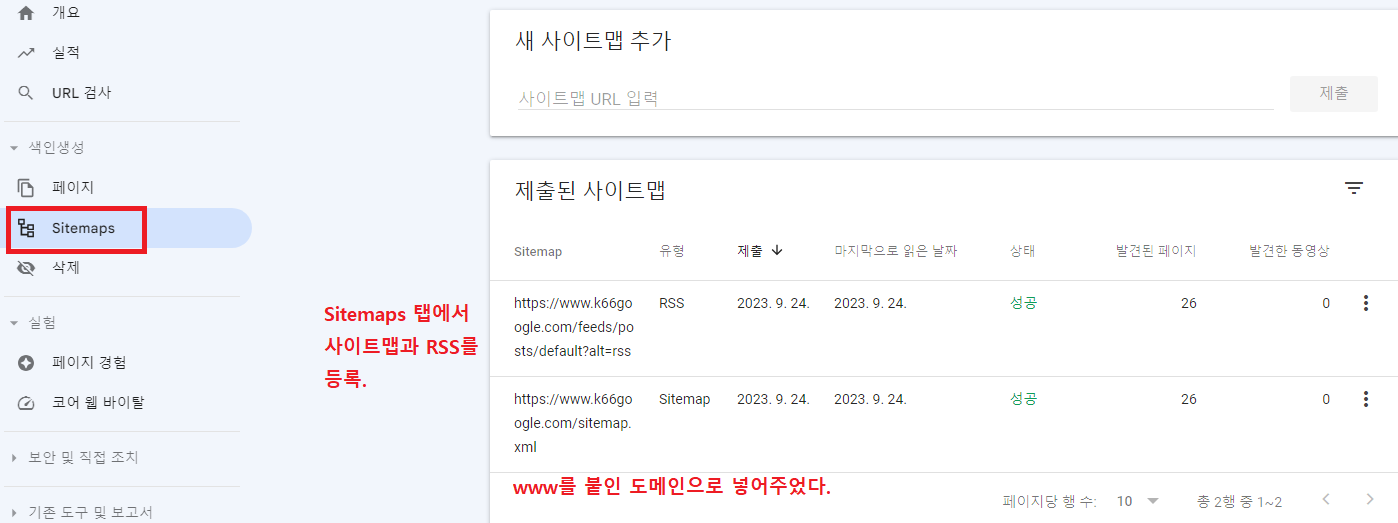This screenshot has height=523, width=1398.
Task: Open the feeds/posts/default?alt=rss sitemap row
Action: point(943,328)
